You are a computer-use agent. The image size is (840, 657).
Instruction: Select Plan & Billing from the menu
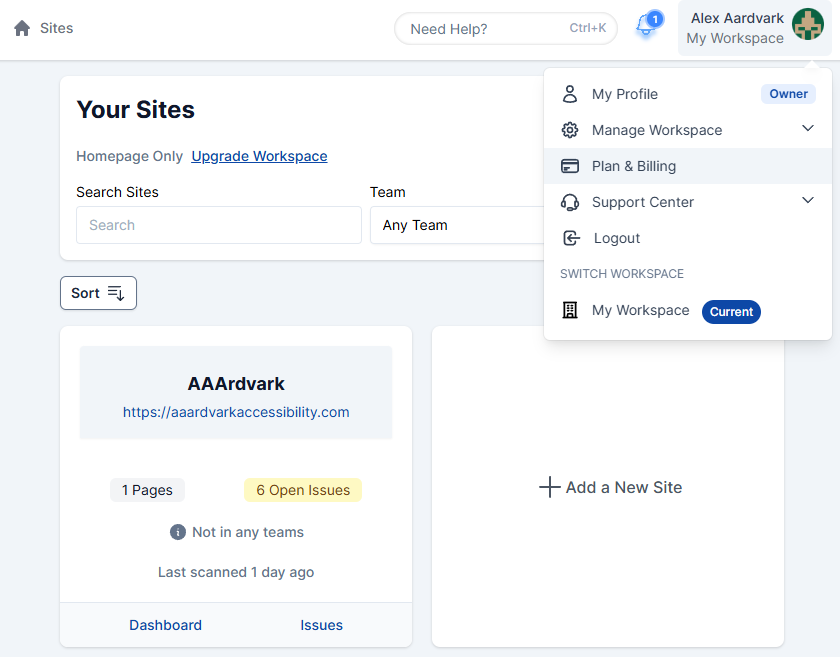(x=634, y=166)
